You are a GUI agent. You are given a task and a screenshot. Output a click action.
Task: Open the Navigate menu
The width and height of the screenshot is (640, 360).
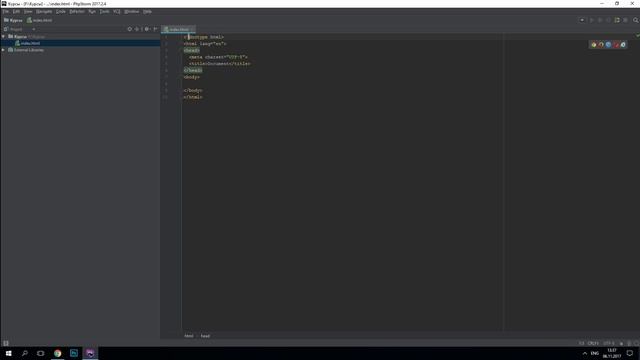tap(44, 11)
